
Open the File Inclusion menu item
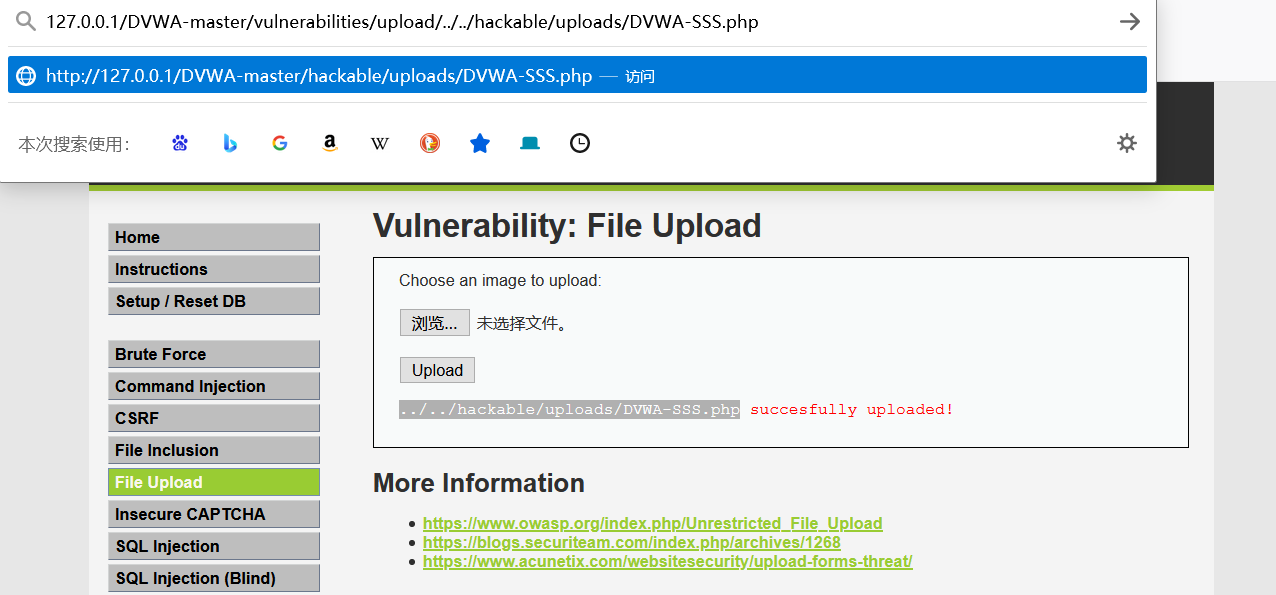point(214,450)
